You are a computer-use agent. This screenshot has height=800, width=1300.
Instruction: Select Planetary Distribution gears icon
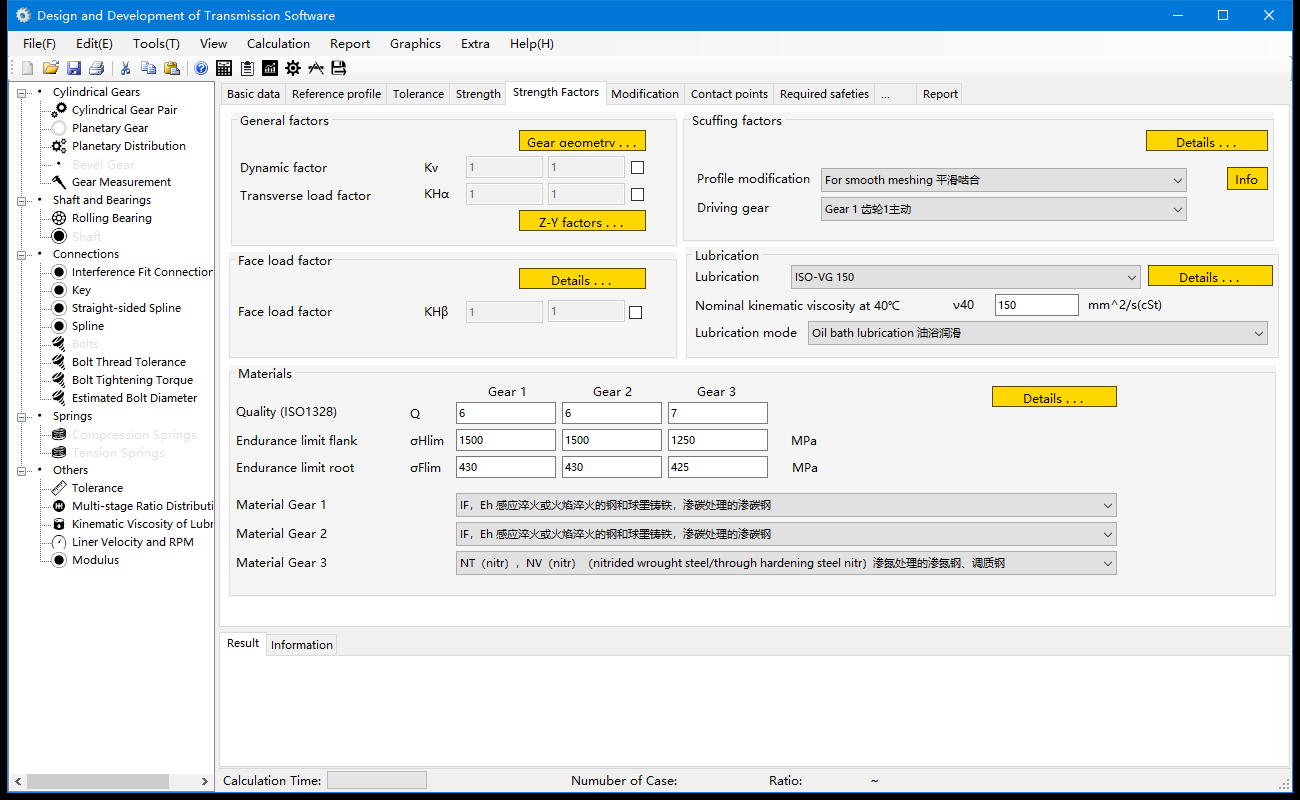pyautogui.click(x=59, y=146)
